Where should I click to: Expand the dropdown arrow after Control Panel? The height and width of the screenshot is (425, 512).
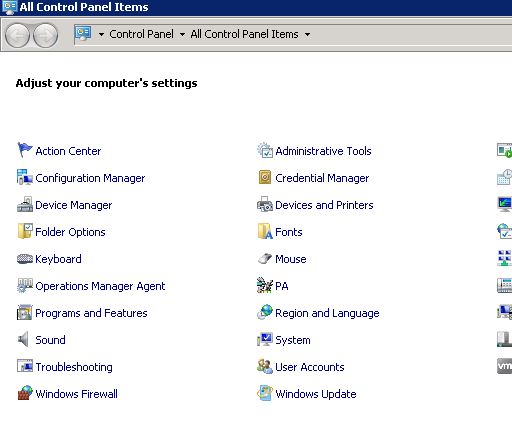click(182, 34)
